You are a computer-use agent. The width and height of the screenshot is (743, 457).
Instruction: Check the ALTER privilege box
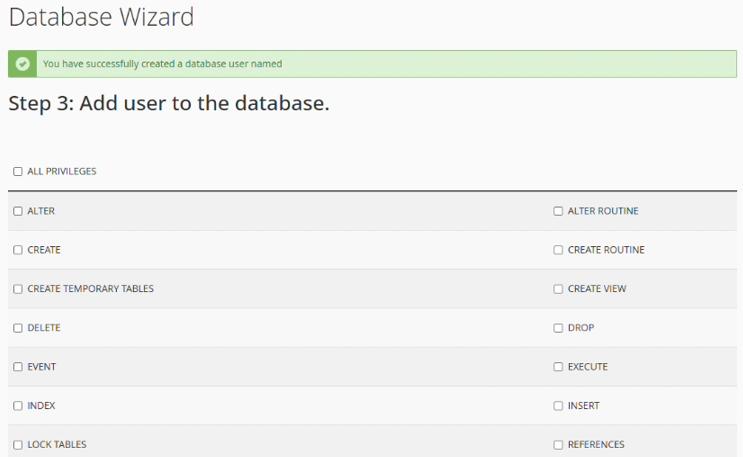pyautogui.click(x=18, y=211)
